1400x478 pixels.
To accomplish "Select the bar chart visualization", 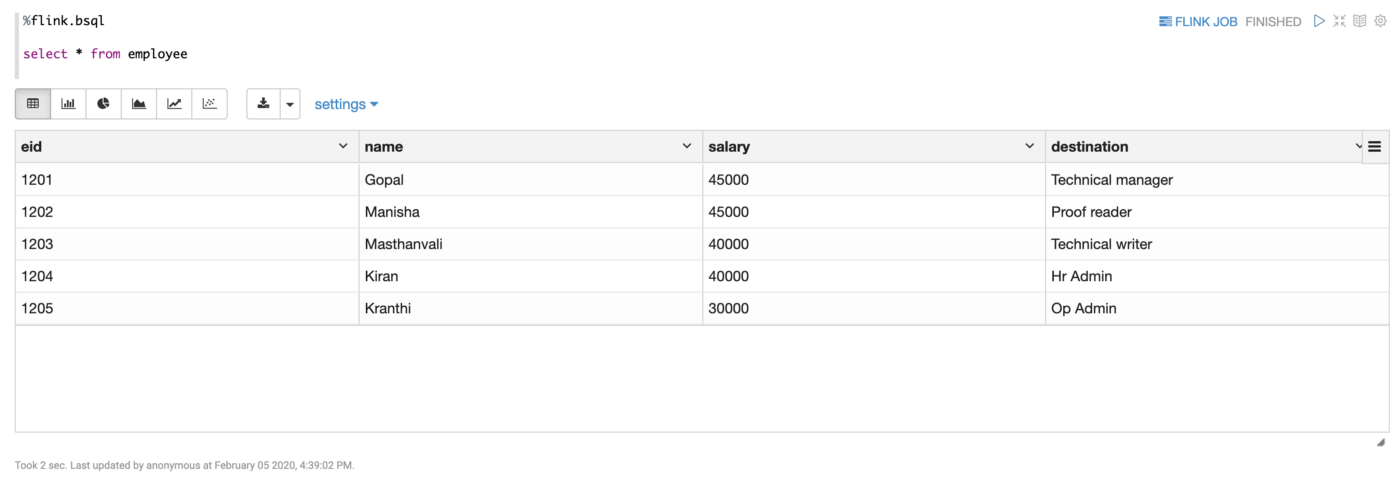I will coord(68,104).
